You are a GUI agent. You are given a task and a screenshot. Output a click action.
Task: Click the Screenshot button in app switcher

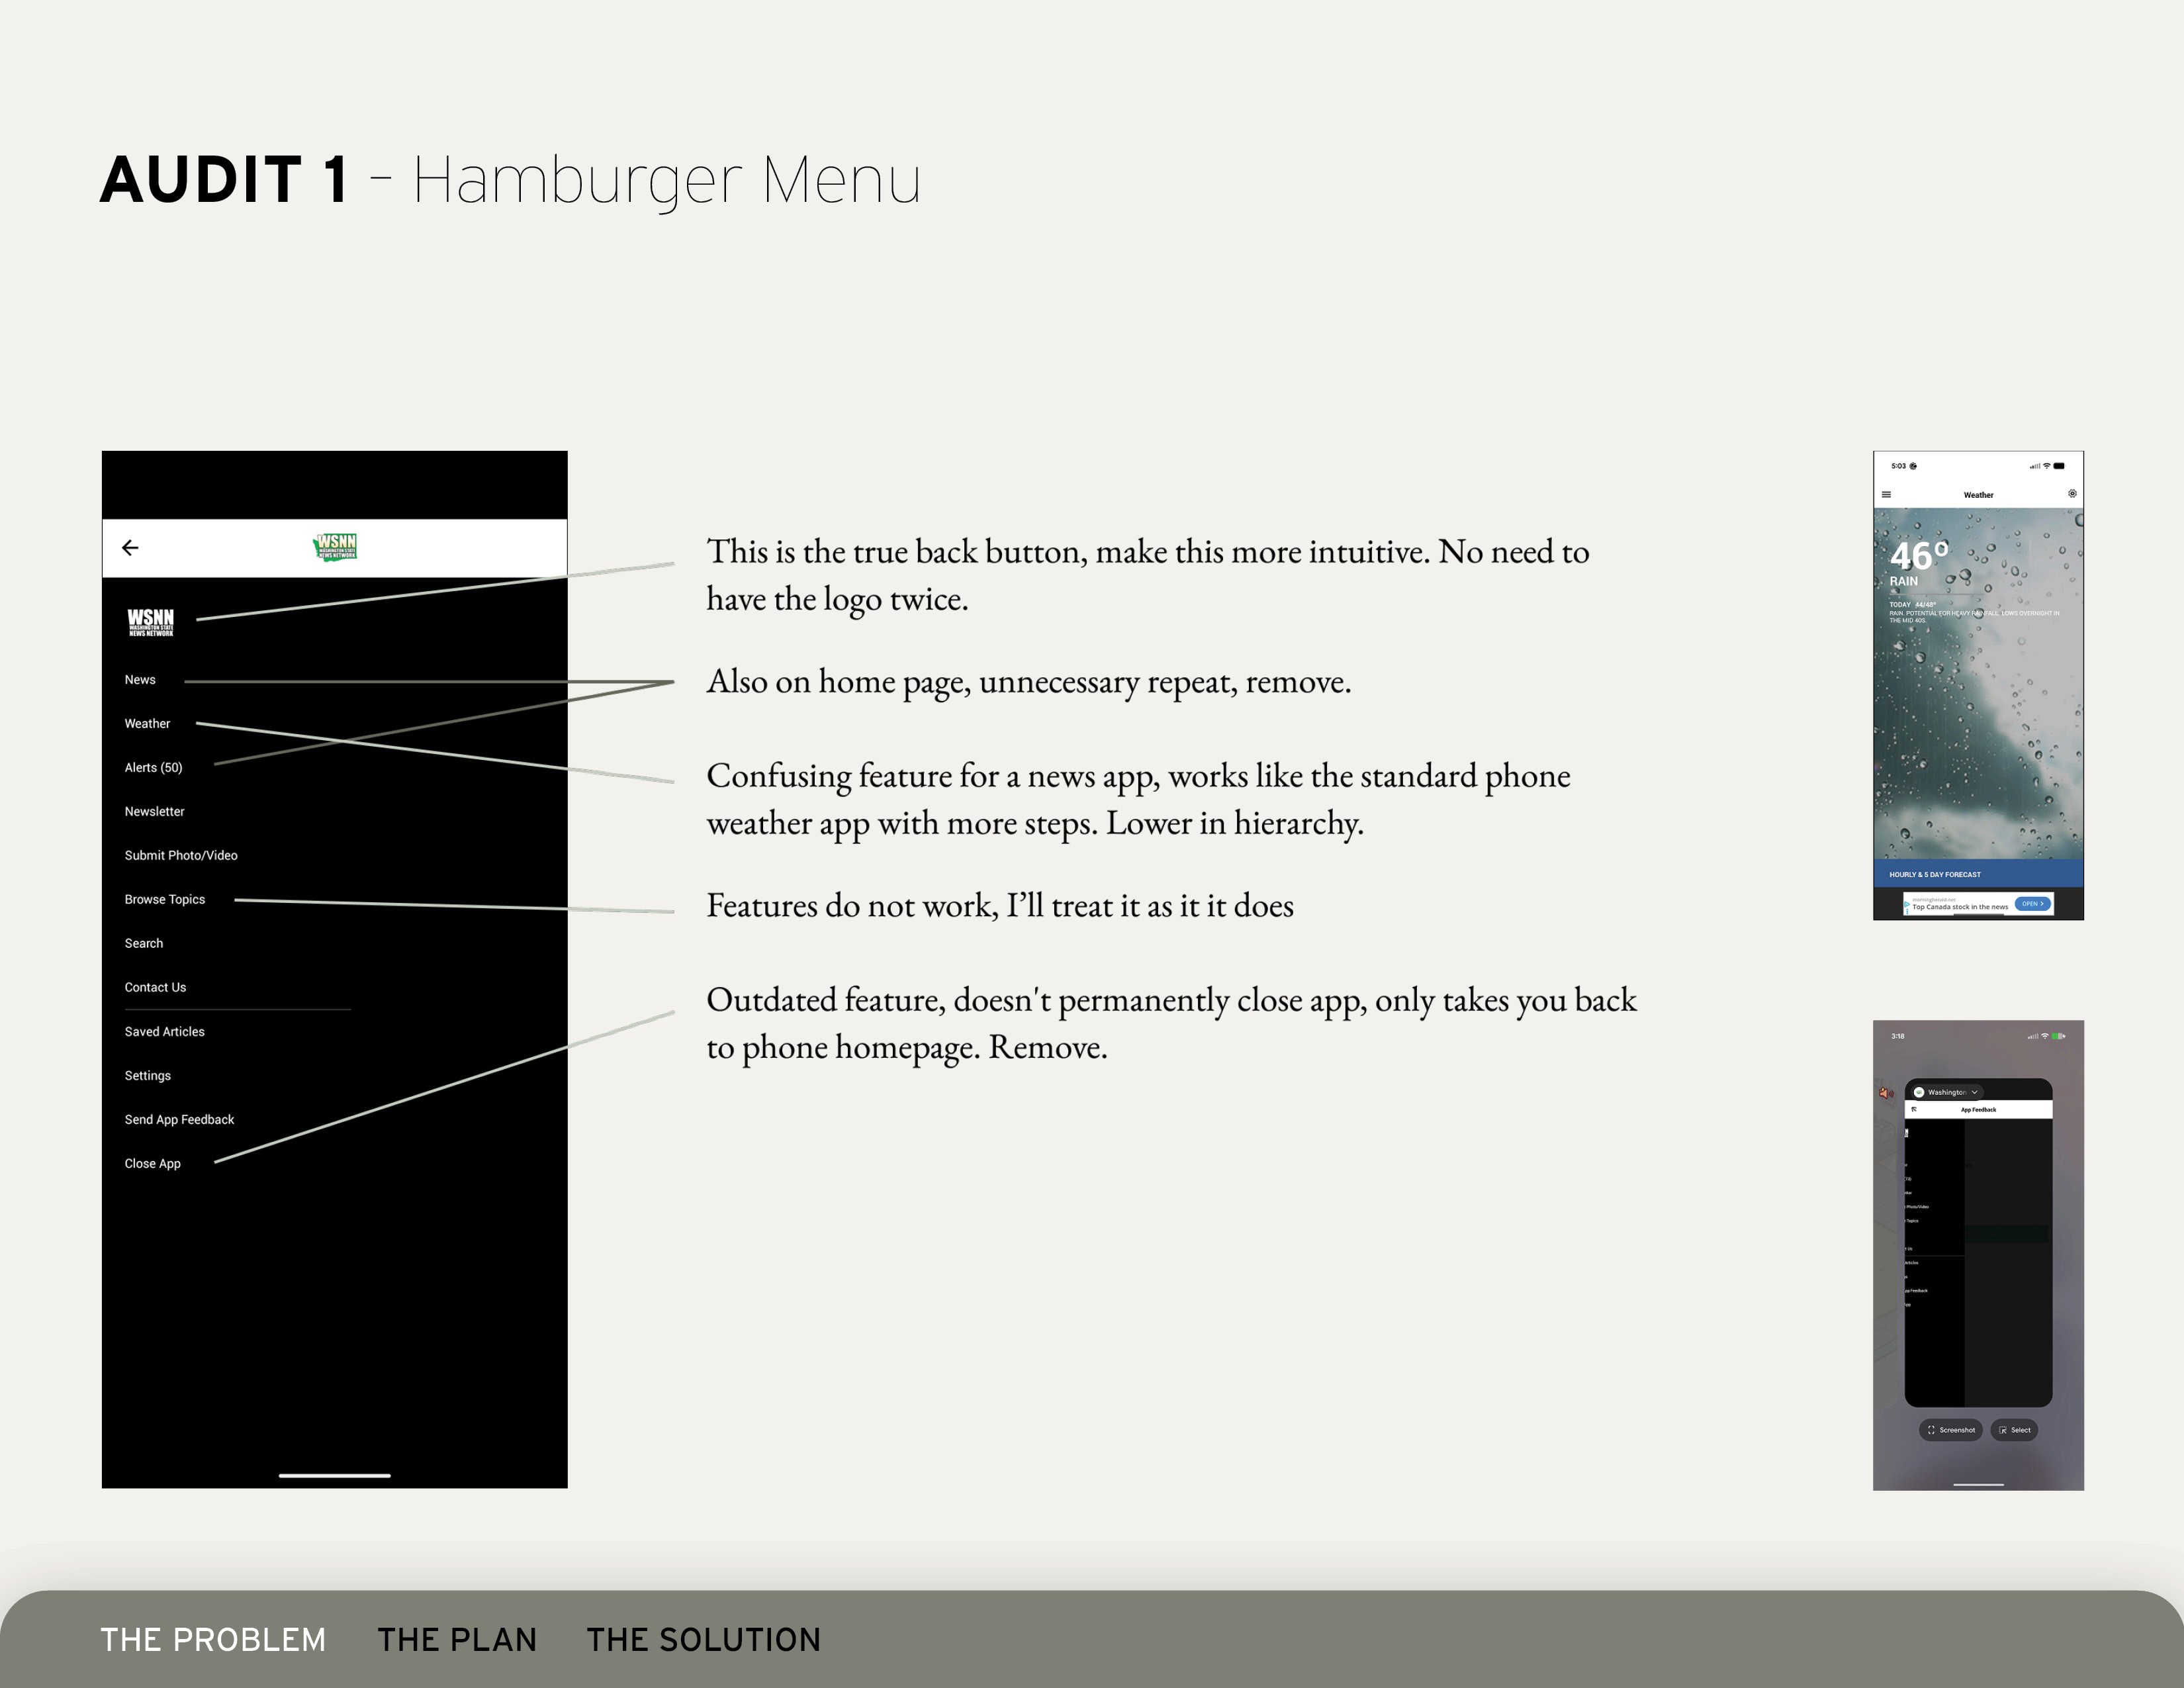pos(1950,1430)
